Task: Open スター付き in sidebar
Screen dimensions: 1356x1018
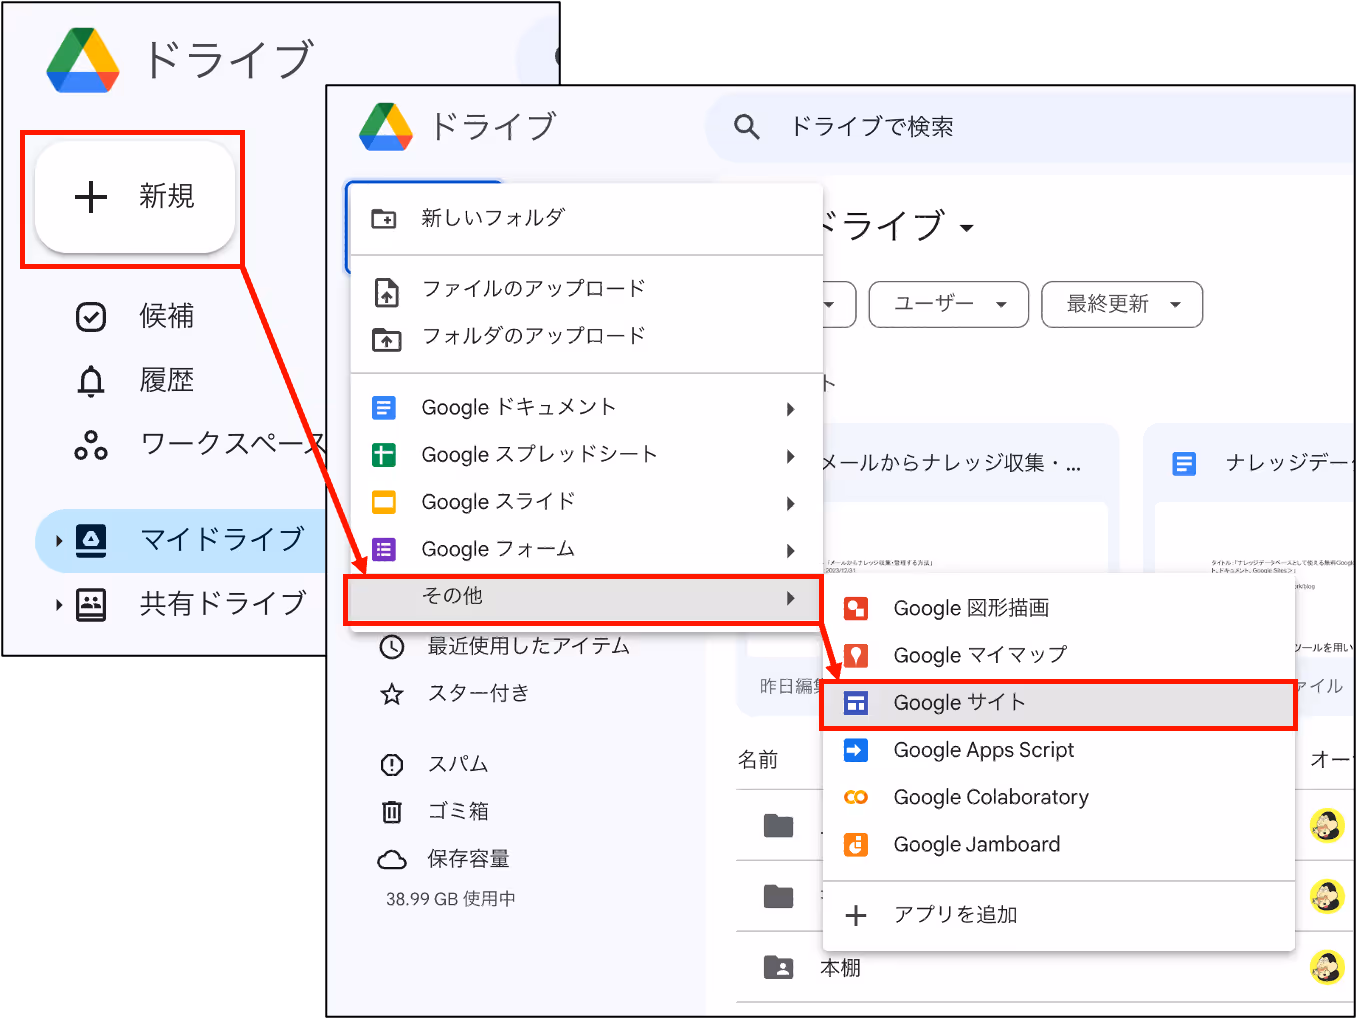Action: (478, 693)
